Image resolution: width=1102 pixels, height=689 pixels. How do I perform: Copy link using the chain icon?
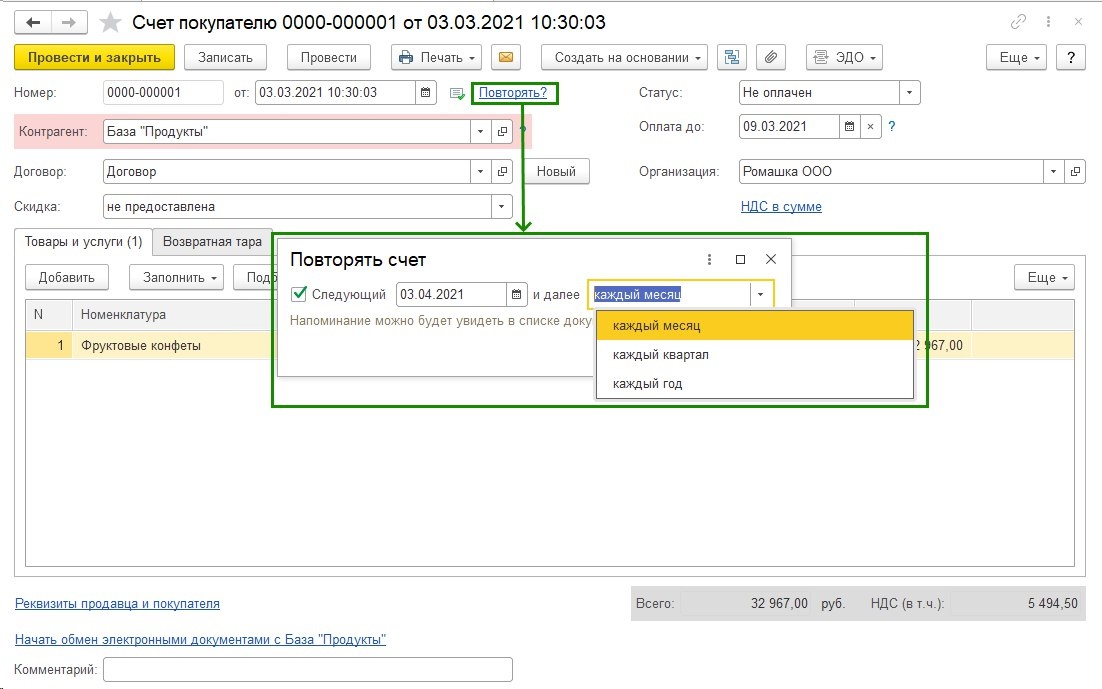tap(1018, 22)
